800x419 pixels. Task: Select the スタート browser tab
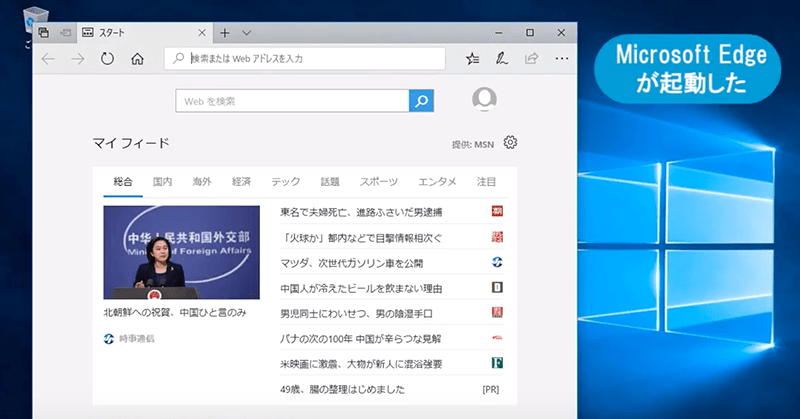tap(144, 33)
